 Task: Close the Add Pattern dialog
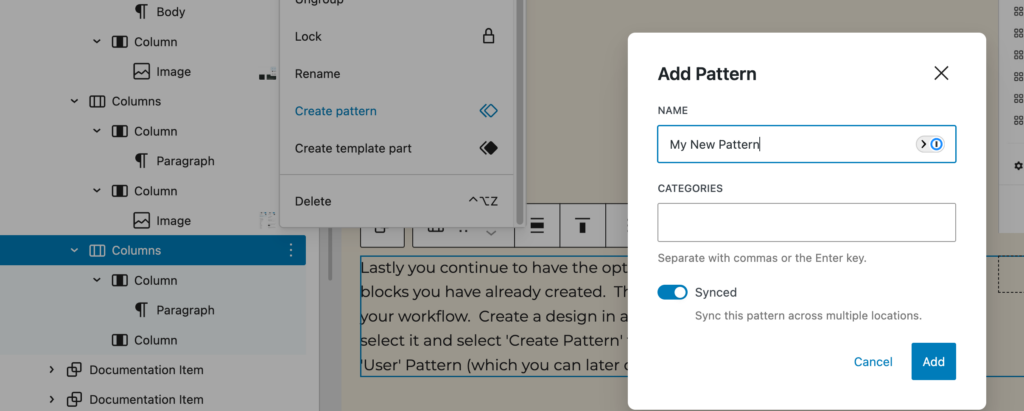click(x=940, y=73)
